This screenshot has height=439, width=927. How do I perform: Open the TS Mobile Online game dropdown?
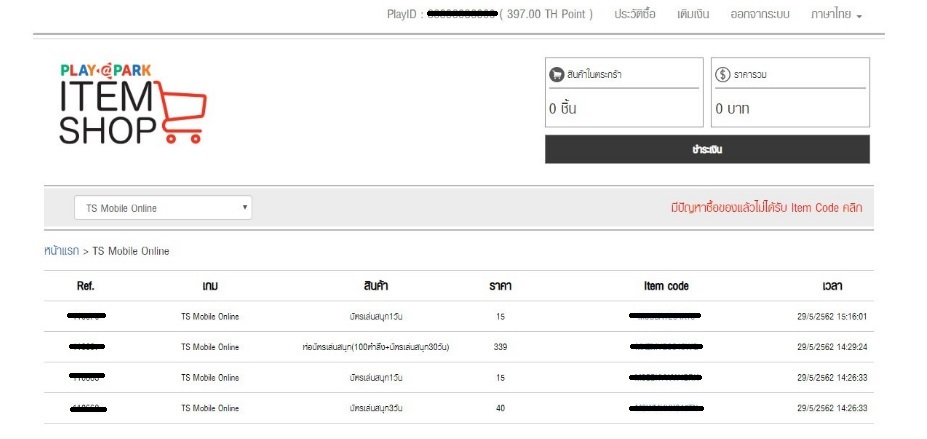click(163, 208)
